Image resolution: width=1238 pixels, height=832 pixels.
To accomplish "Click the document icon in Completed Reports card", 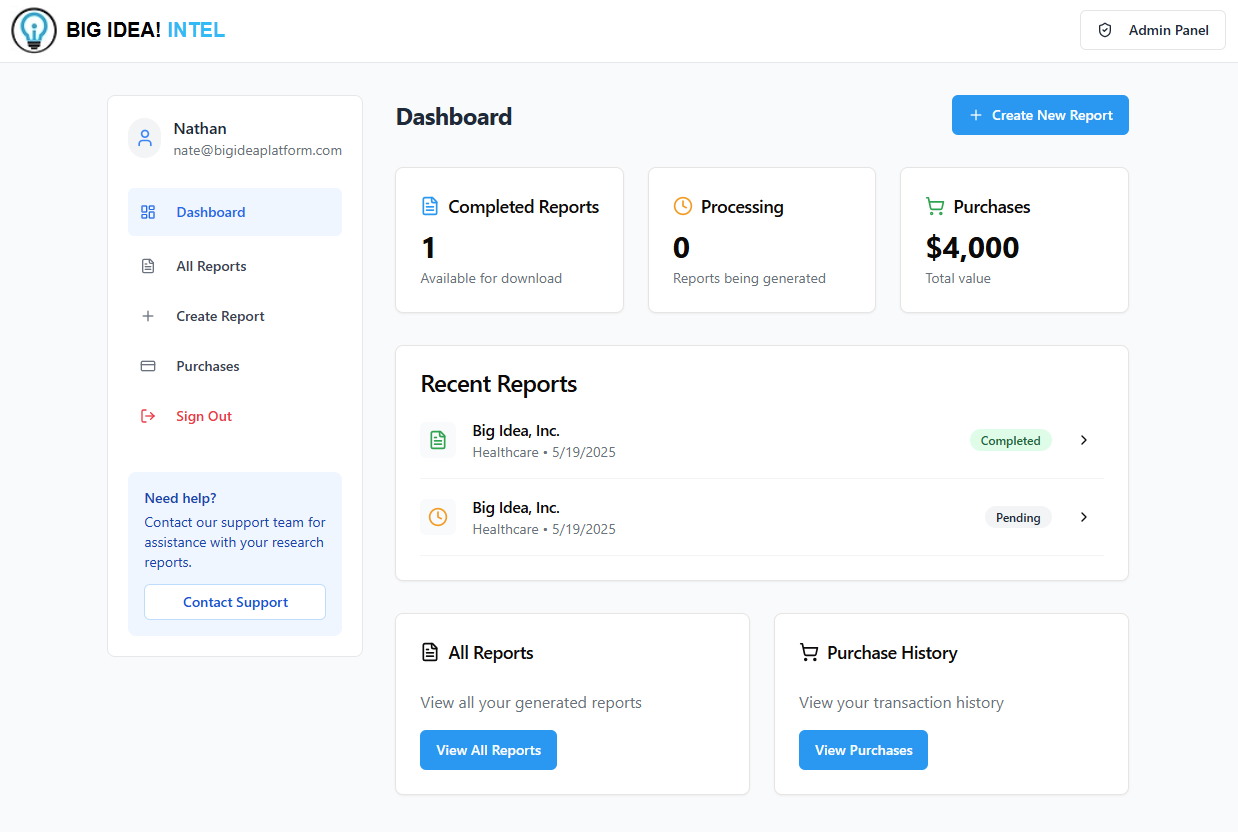I will click(430, 207).
